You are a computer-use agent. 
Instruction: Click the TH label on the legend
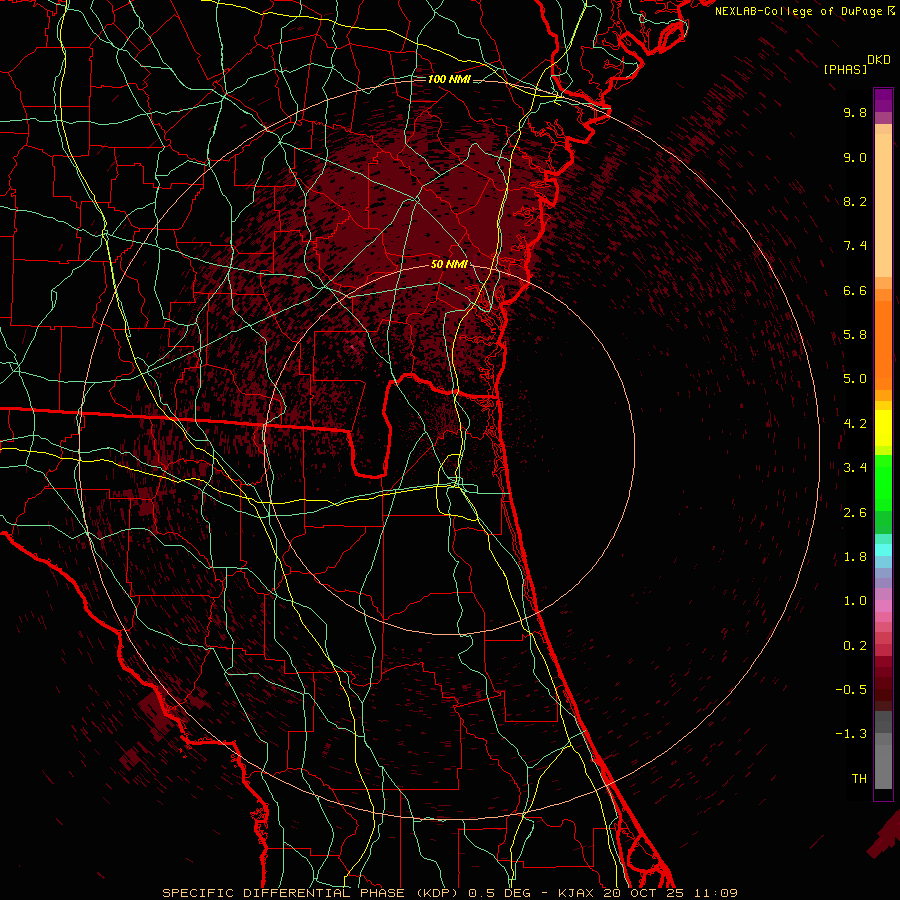859,779
